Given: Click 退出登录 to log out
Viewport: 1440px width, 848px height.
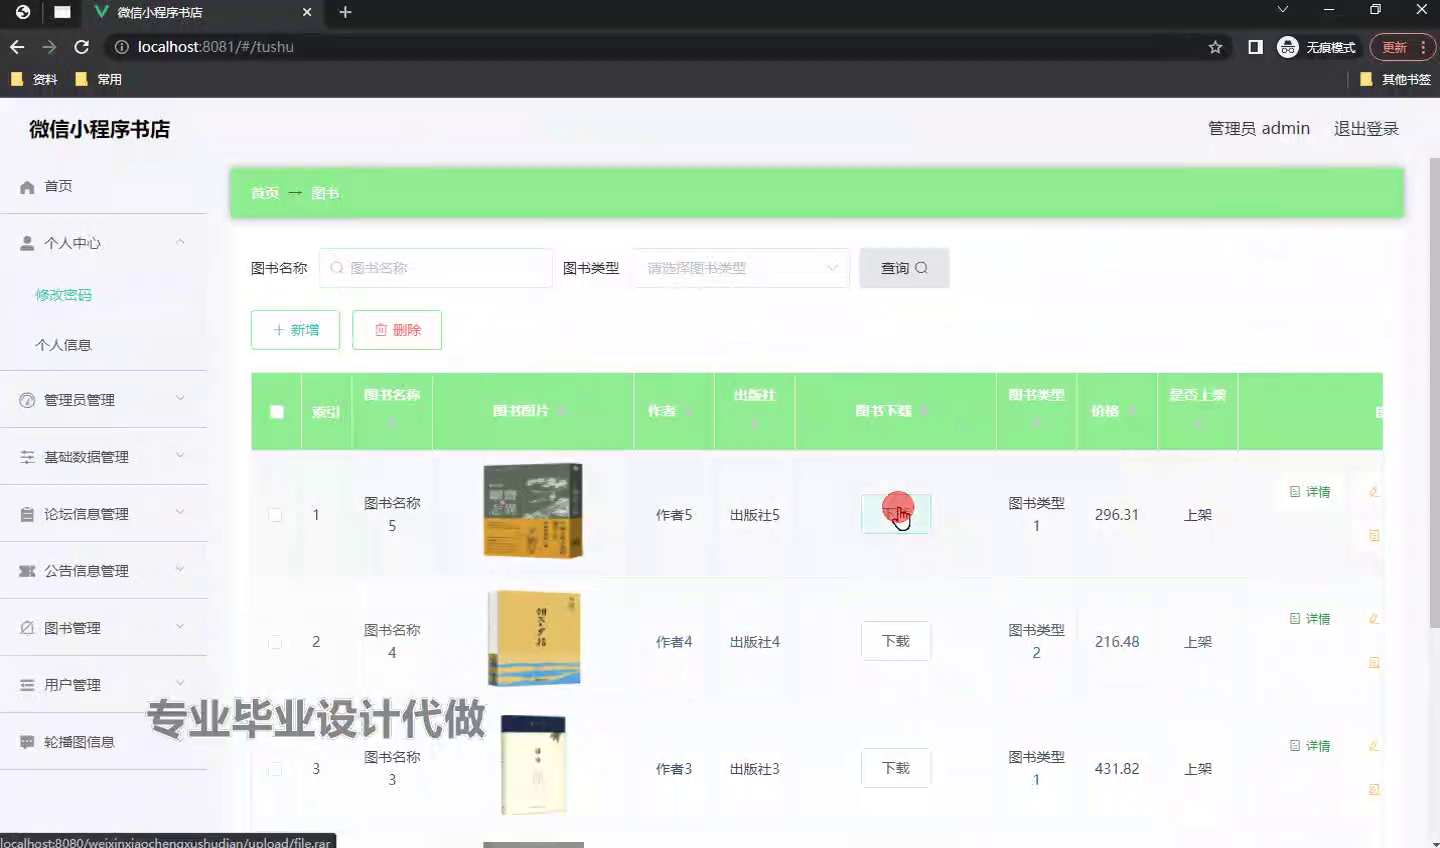Looking at the screenshot, I should pos(1366,129).
